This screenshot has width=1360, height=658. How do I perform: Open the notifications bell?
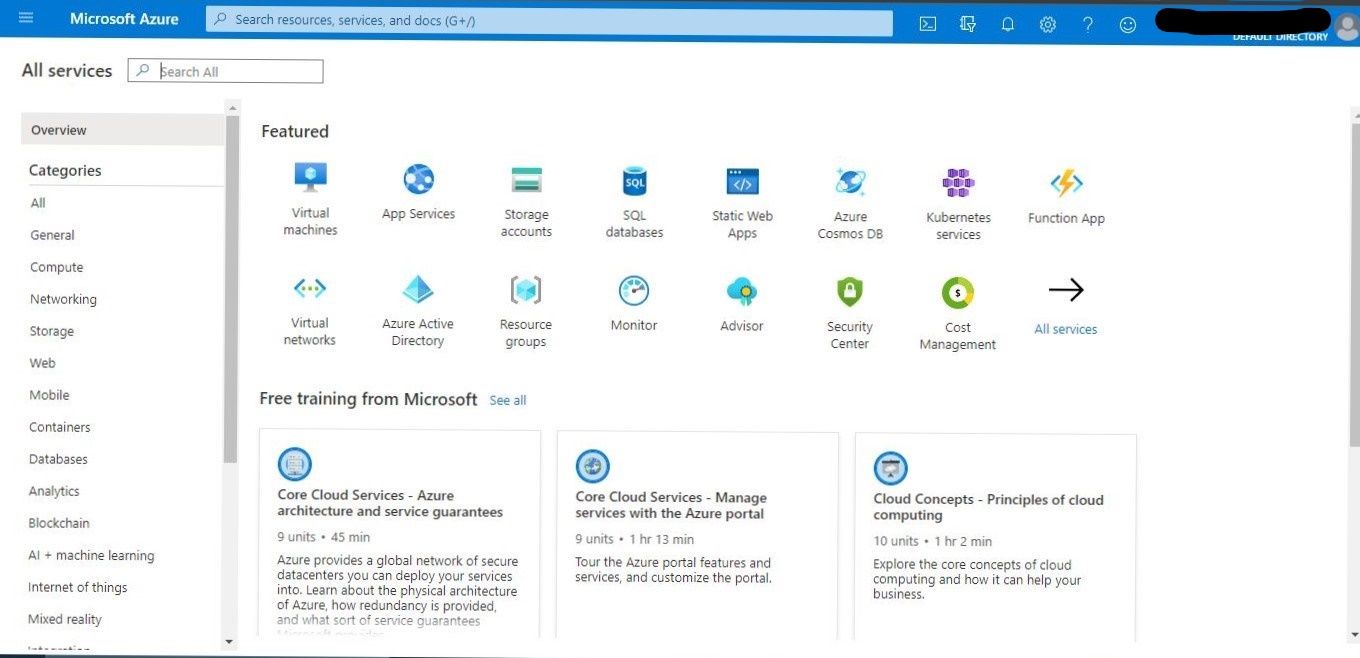tap(1007, 23)
